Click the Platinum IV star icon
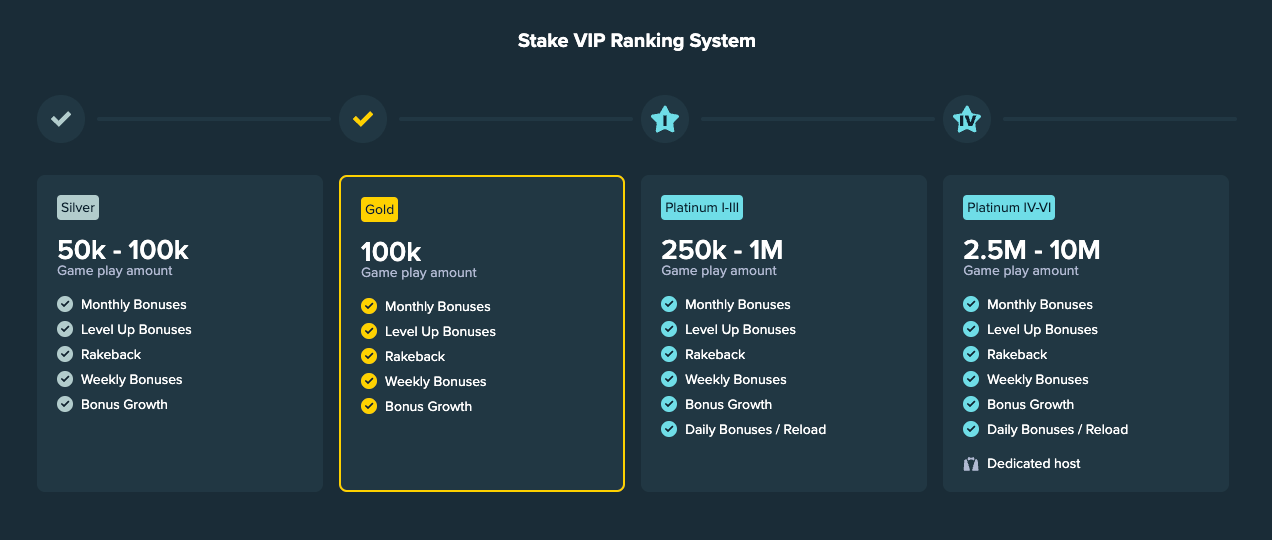Image resolution: width=1272 pixels, height=540 pixels. click(967, 119)
